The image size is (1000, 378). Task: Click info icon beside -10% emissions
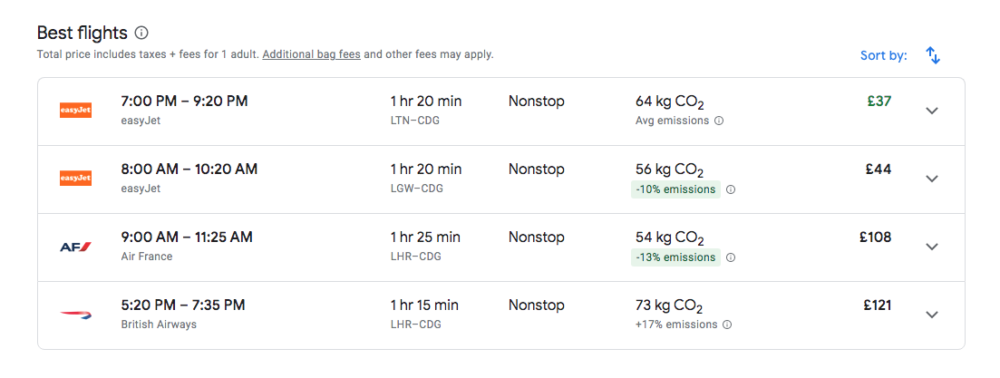coord(731,189)
